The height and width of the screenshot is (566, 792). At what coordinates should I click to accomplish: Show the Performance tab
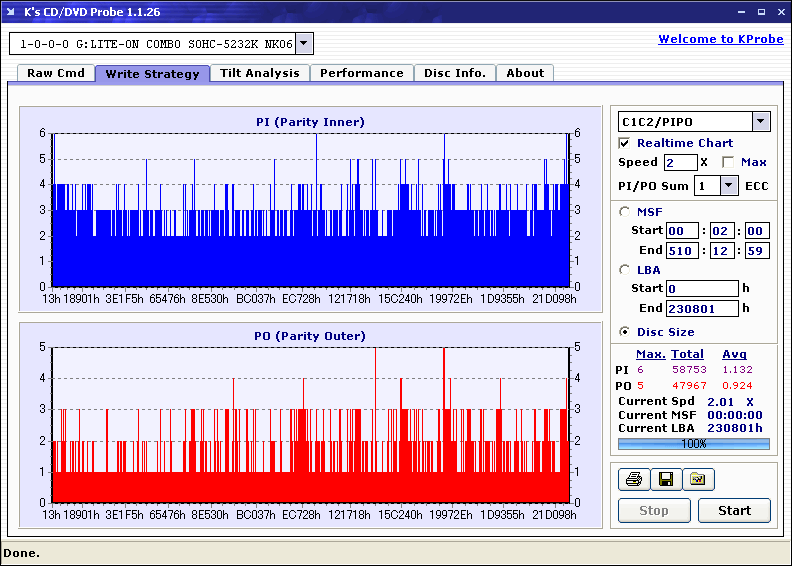pos(361,73)
